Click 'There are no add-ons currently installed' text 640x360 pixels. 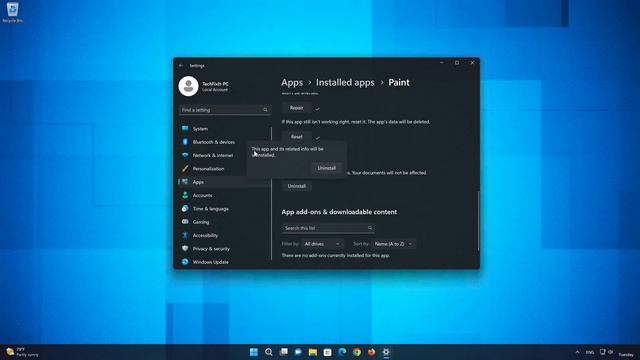336,256
